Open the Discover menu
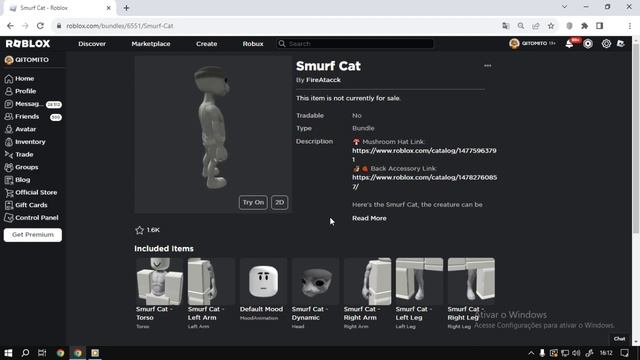Viewport: 640px width, 360px height. (x=92, y=44)
